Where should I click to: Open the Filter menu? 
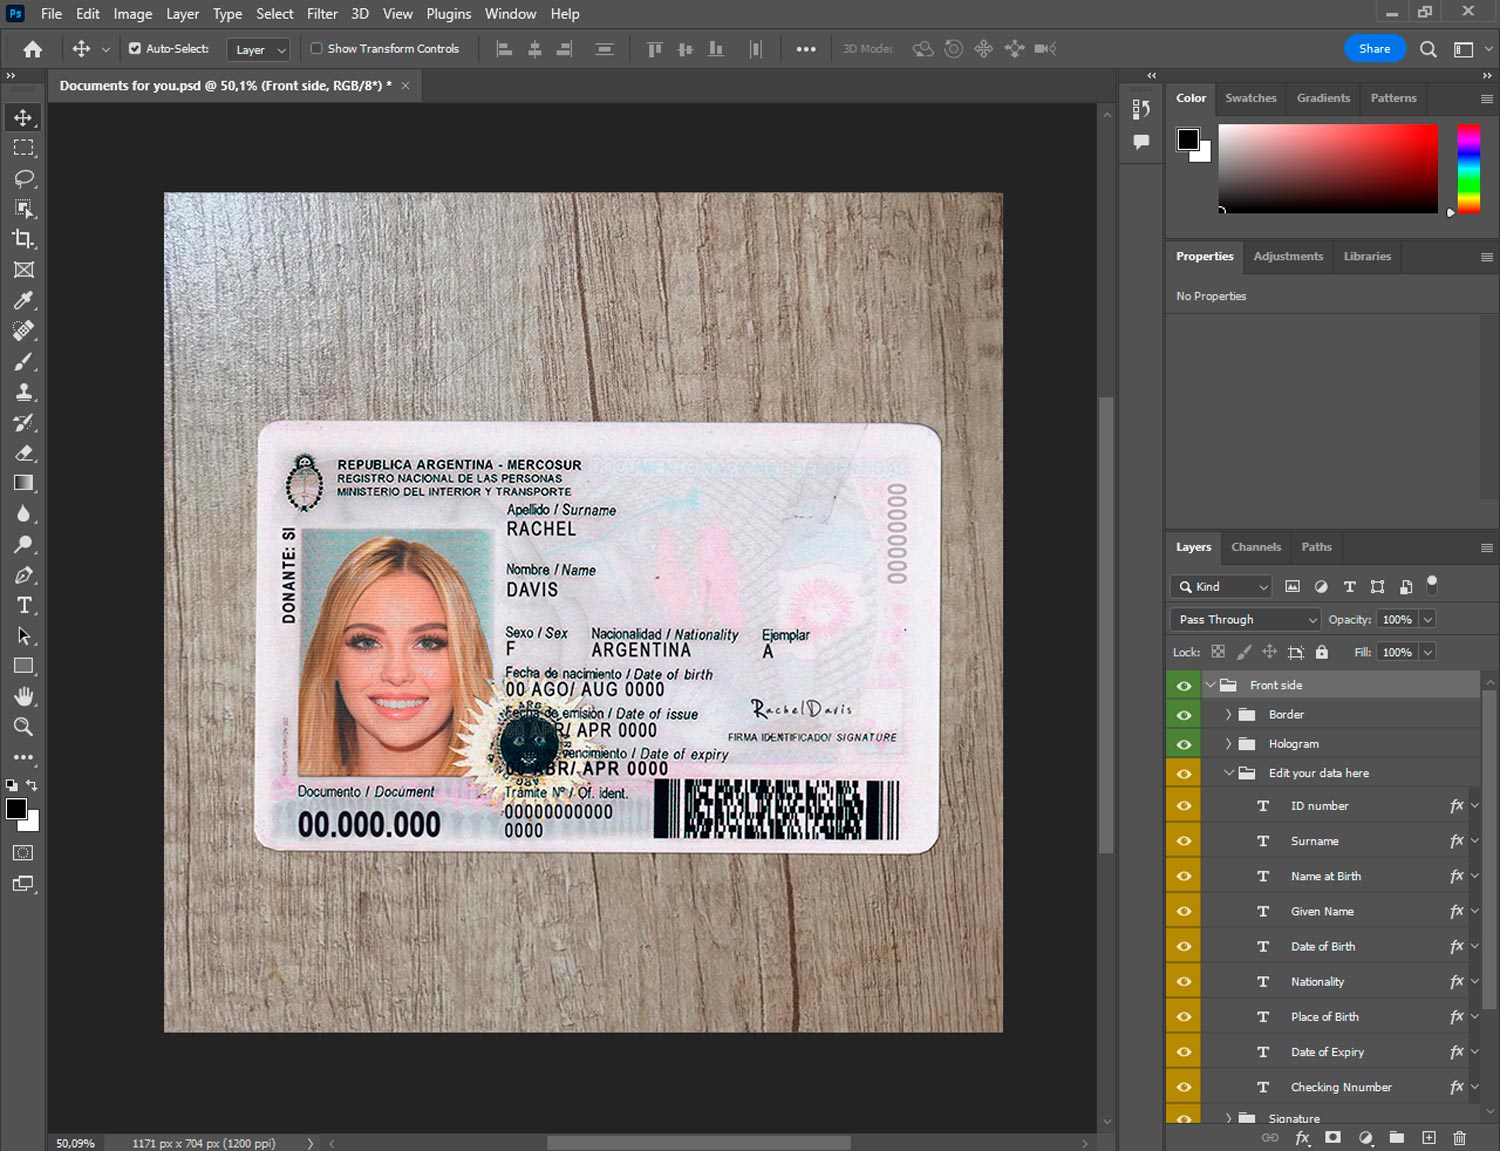pyautogui.click(x=321, y=14)
